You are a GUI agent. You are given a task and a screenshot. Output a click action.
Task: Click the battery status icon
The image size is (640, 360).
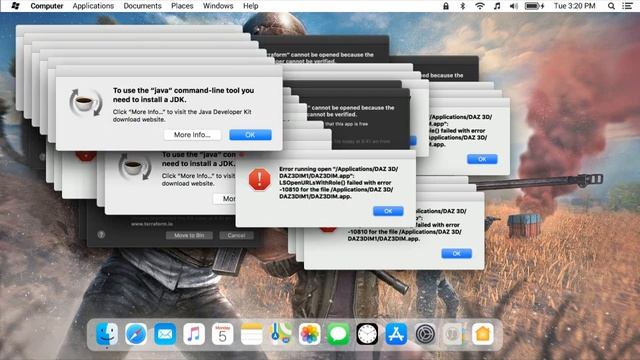534,6
